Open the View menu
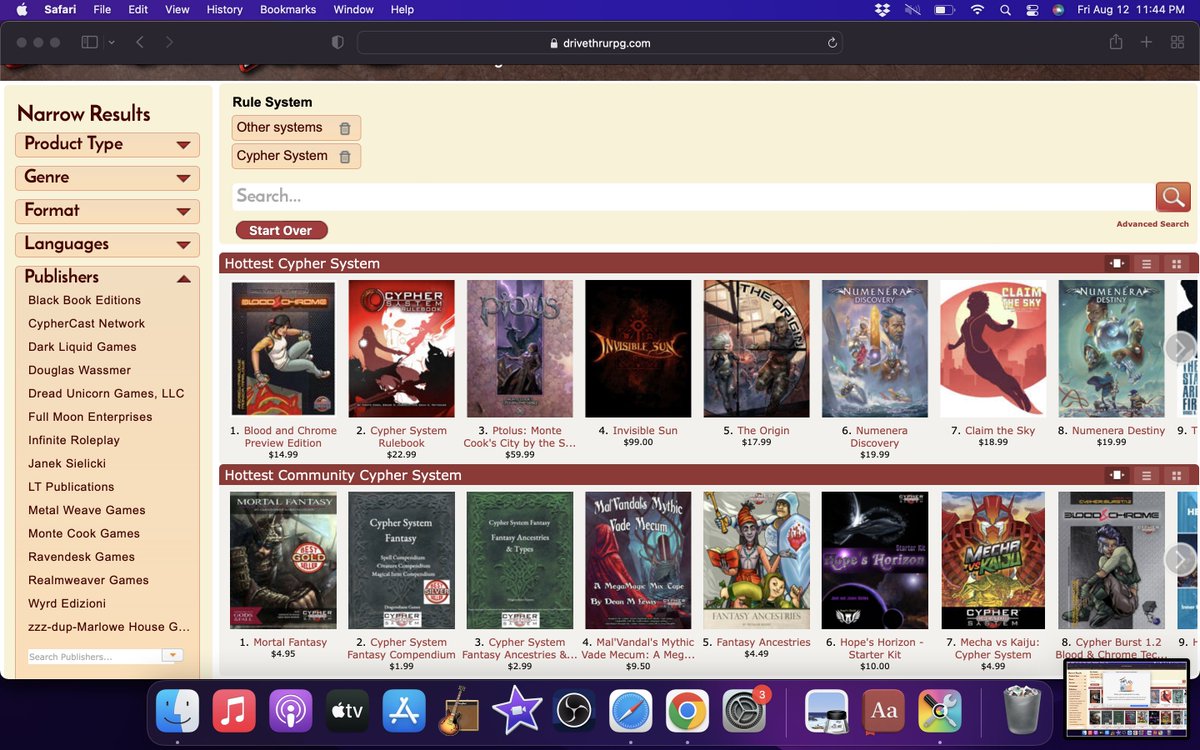The width and height of the screenshot is (1200, 750). (x=177, y=10)
